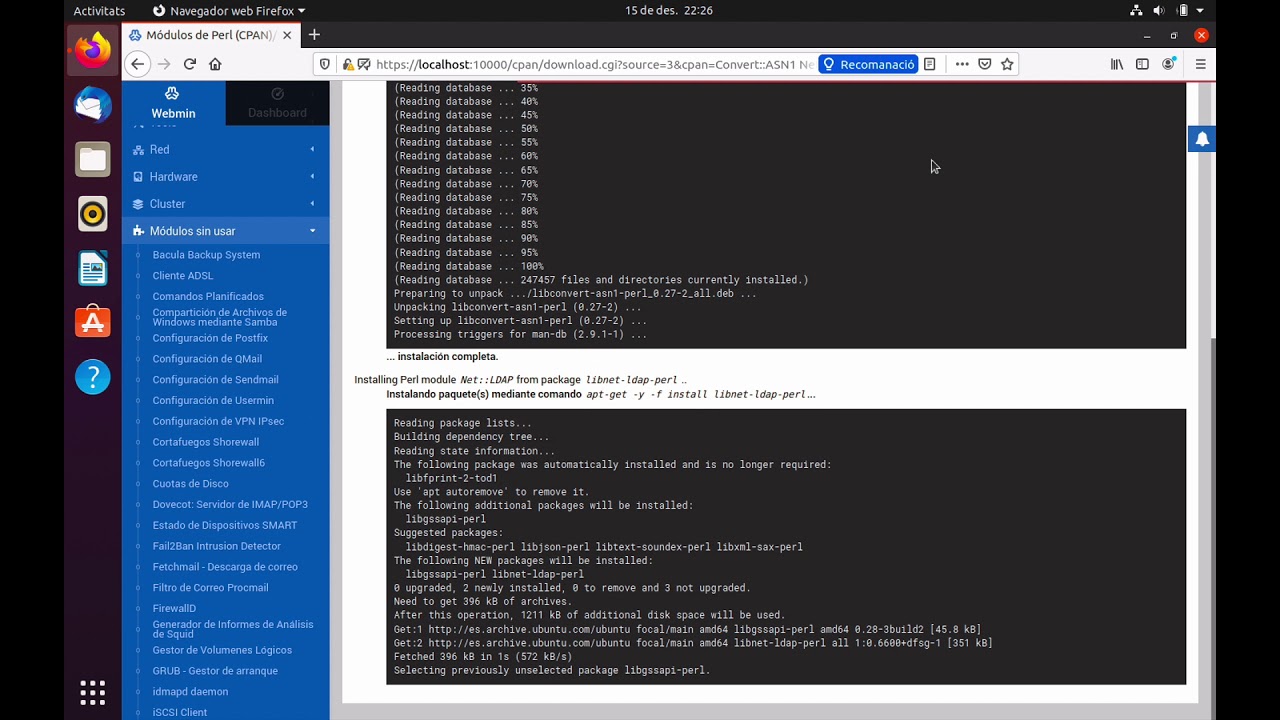Open Fetchmail - Descarga de correo
The width and height of the screenshot is (1280, 720).
click(x=225, y=567)
